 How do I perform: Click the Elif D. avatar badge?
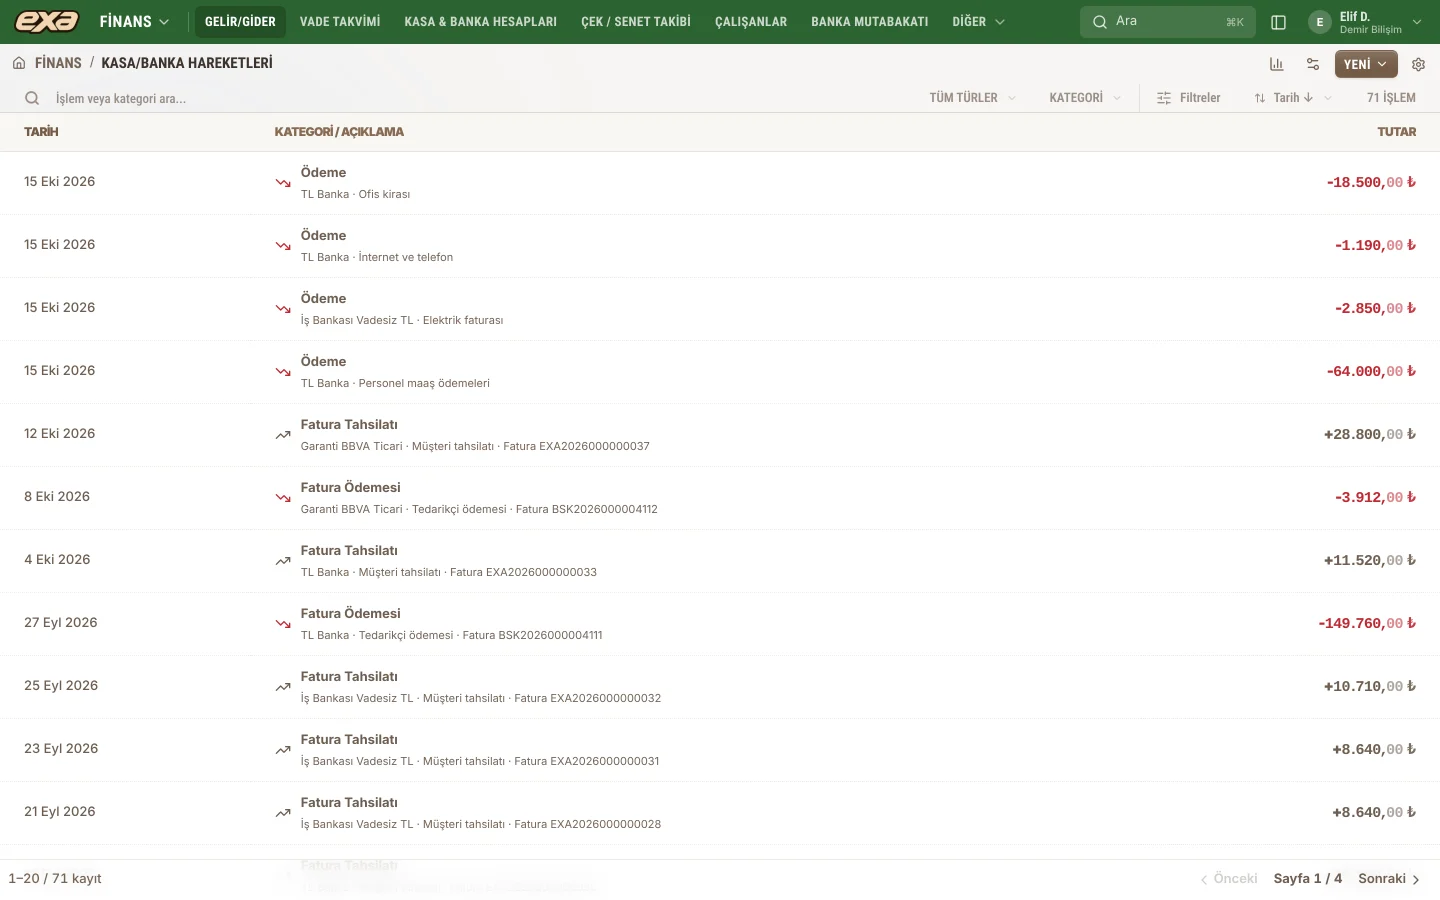(x=1320, y=22)
